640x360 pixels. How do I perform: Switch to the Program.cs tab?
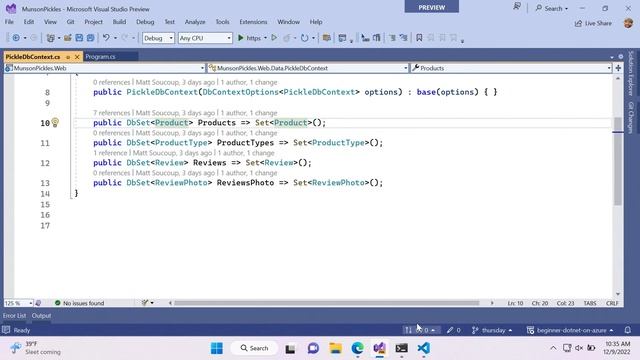click(x=100, y=57)
